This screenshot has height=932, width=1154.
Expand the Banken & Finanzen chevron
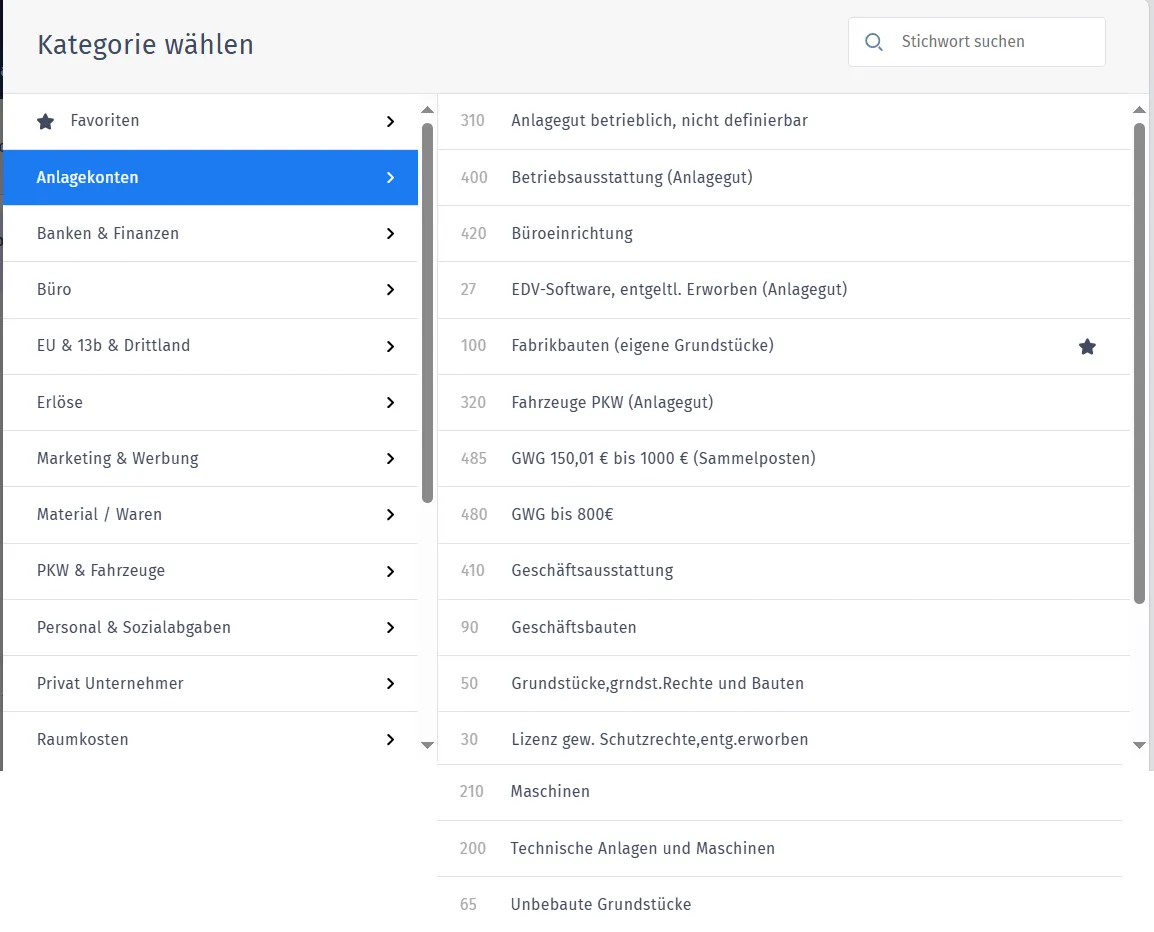(x=390, y=234)
